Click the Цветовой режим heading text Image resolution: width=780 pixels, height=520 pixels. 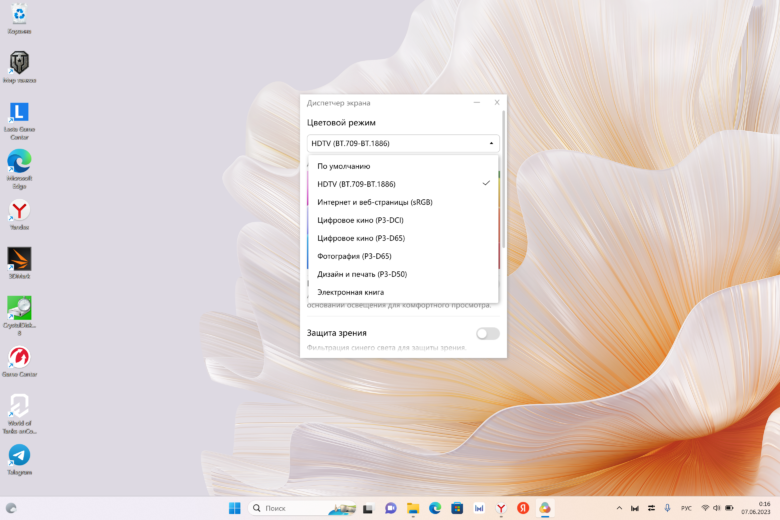click(x=341, y=122)
